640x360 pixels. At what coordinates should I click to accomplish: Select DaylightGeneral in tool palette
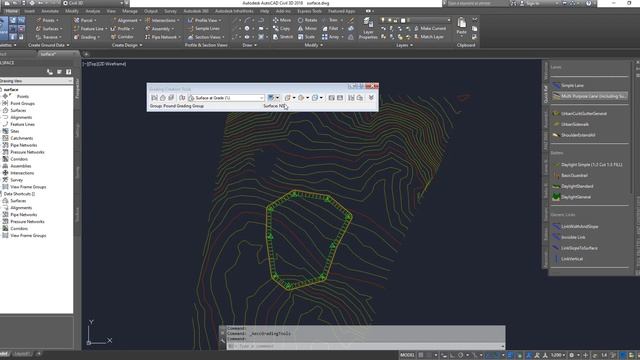pyautogui.click(x=571, y=197)
